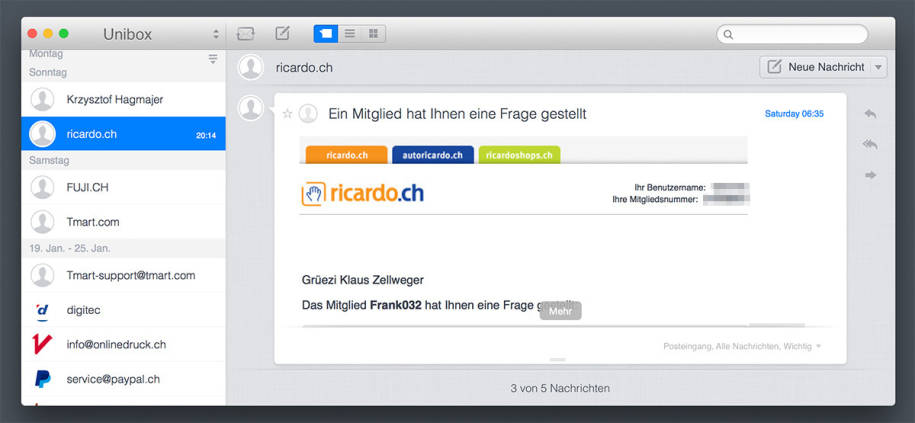The width and height of the screenshot is (915, 423).
Task: Click the search field
Action: pyautogui.click(x=792, y=34)
